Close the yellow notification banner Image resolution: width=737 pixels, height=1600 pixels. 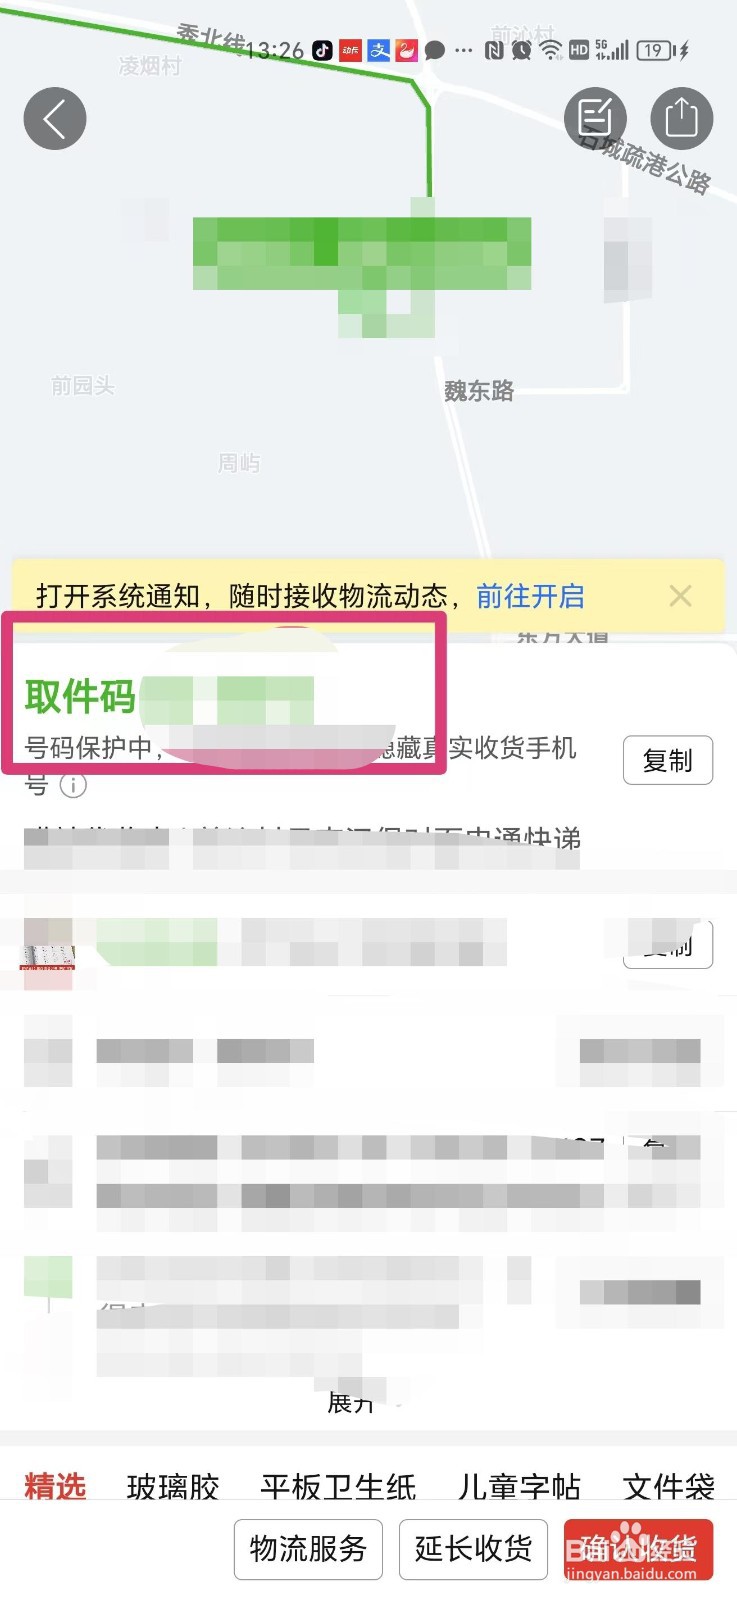tap(681, 596)
